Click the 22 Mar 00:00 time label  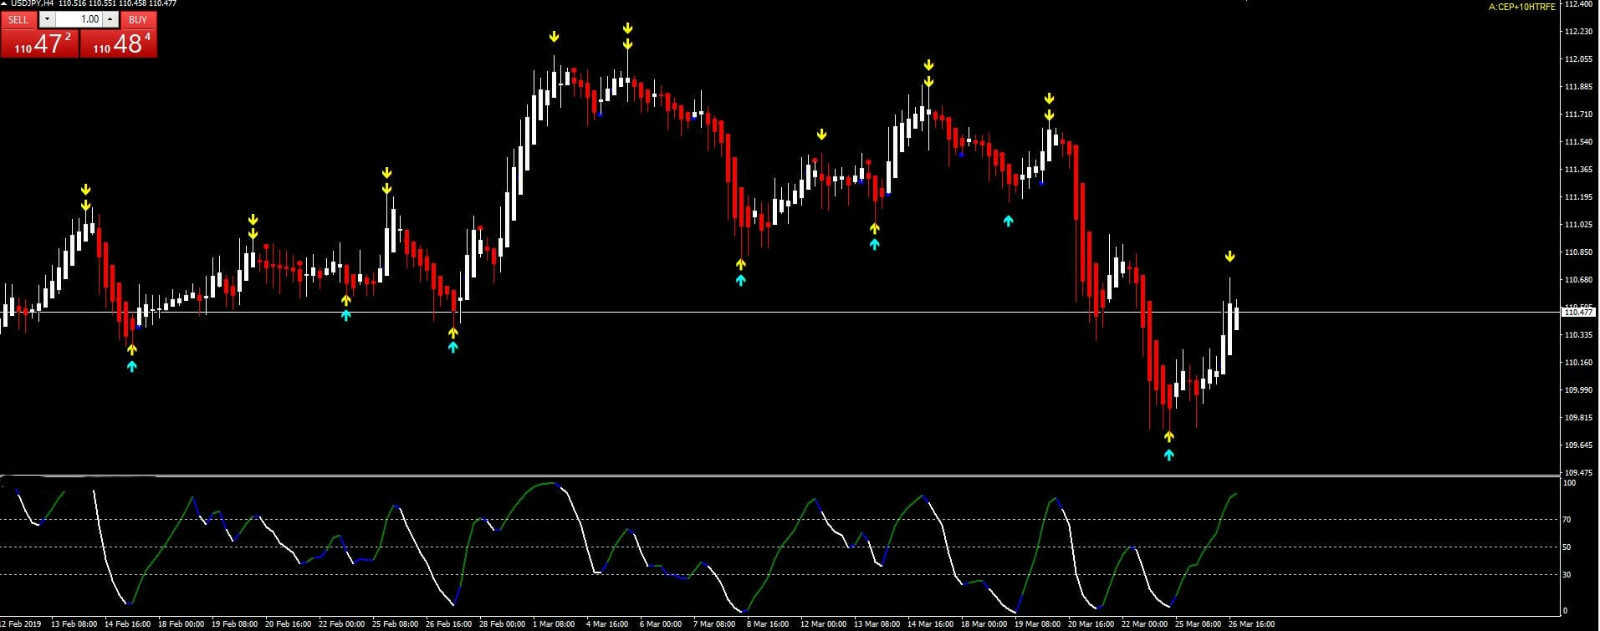point(1144,624)
